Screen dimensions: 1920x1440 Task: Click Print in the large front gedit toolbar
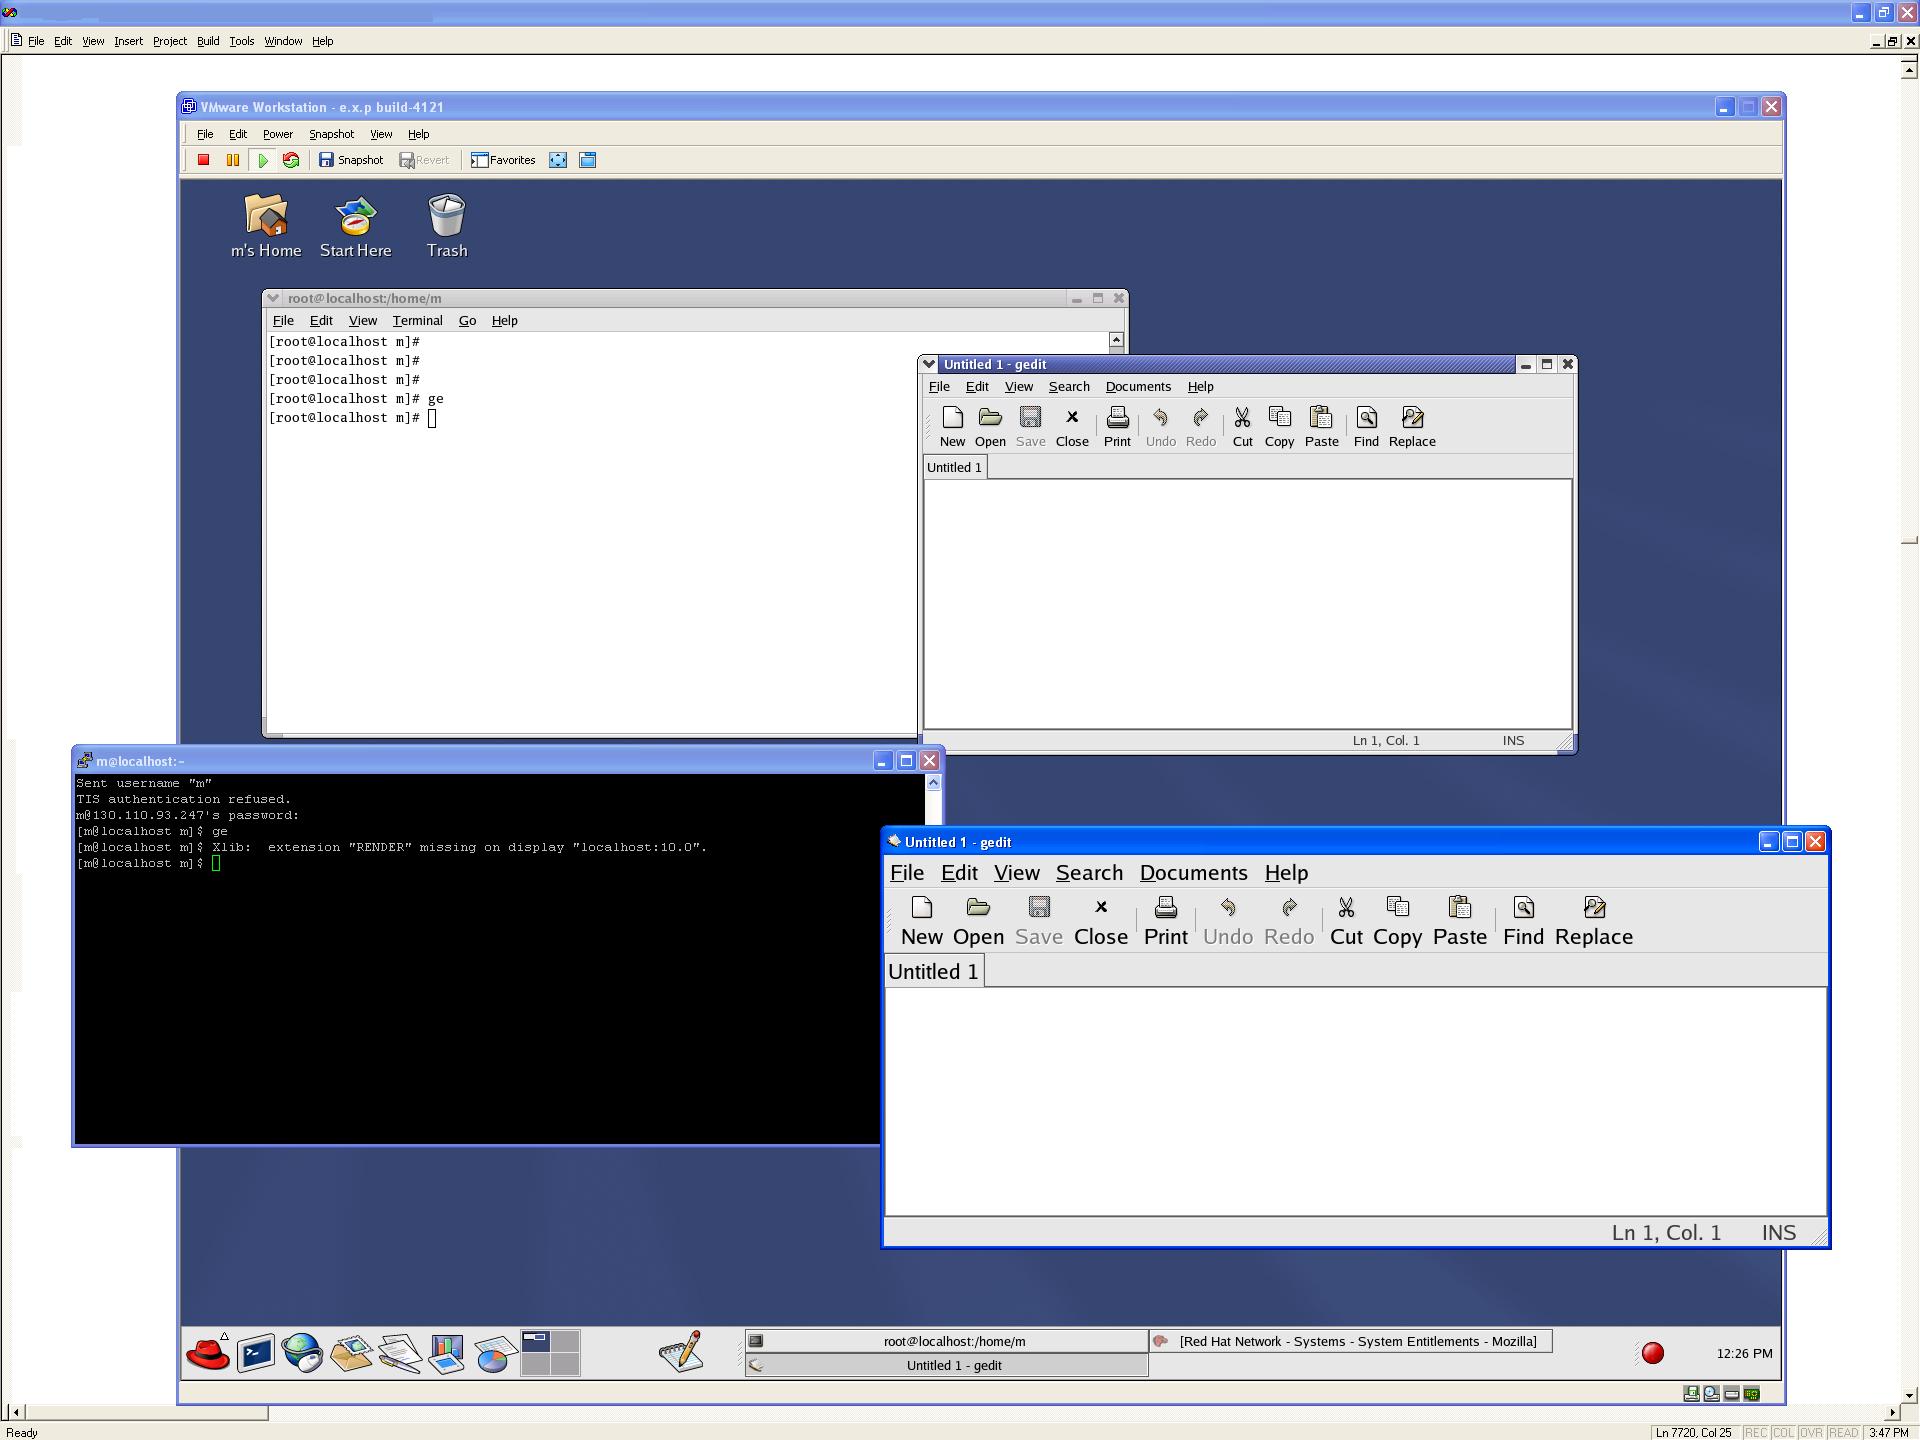click(1165, 921)
